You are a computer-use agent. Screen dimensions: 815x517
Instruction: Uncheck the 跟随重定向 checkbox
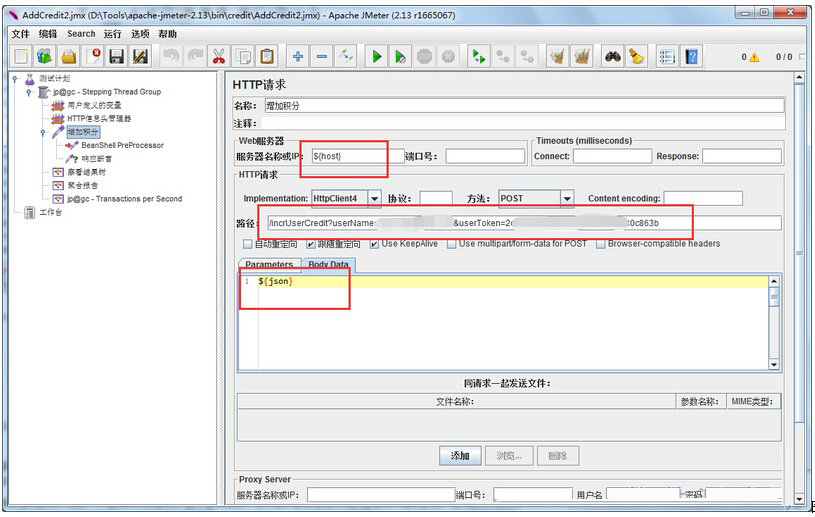[x=311, y=244]
